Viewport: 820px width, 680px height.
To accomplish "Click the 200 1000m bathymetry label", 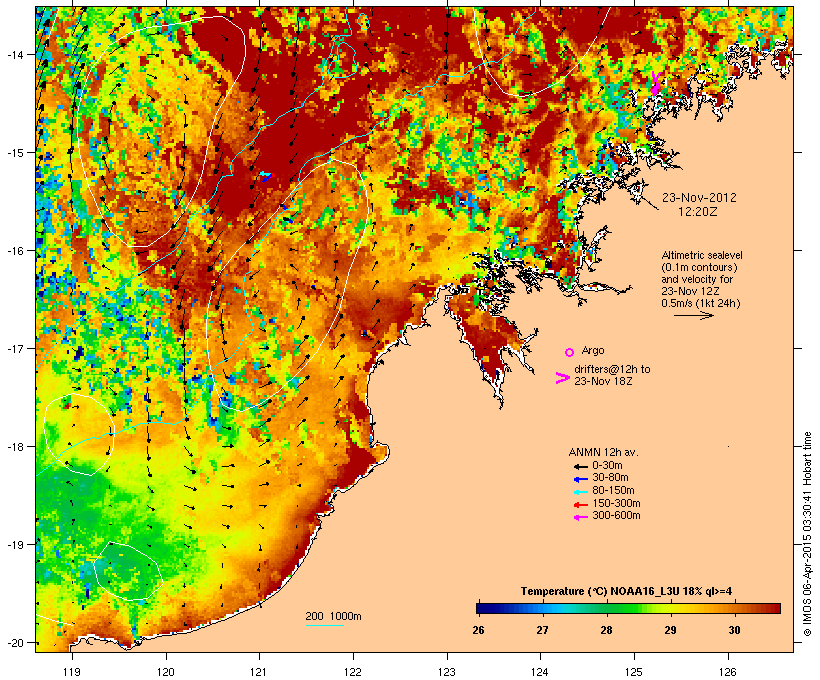I will point(333,616).
